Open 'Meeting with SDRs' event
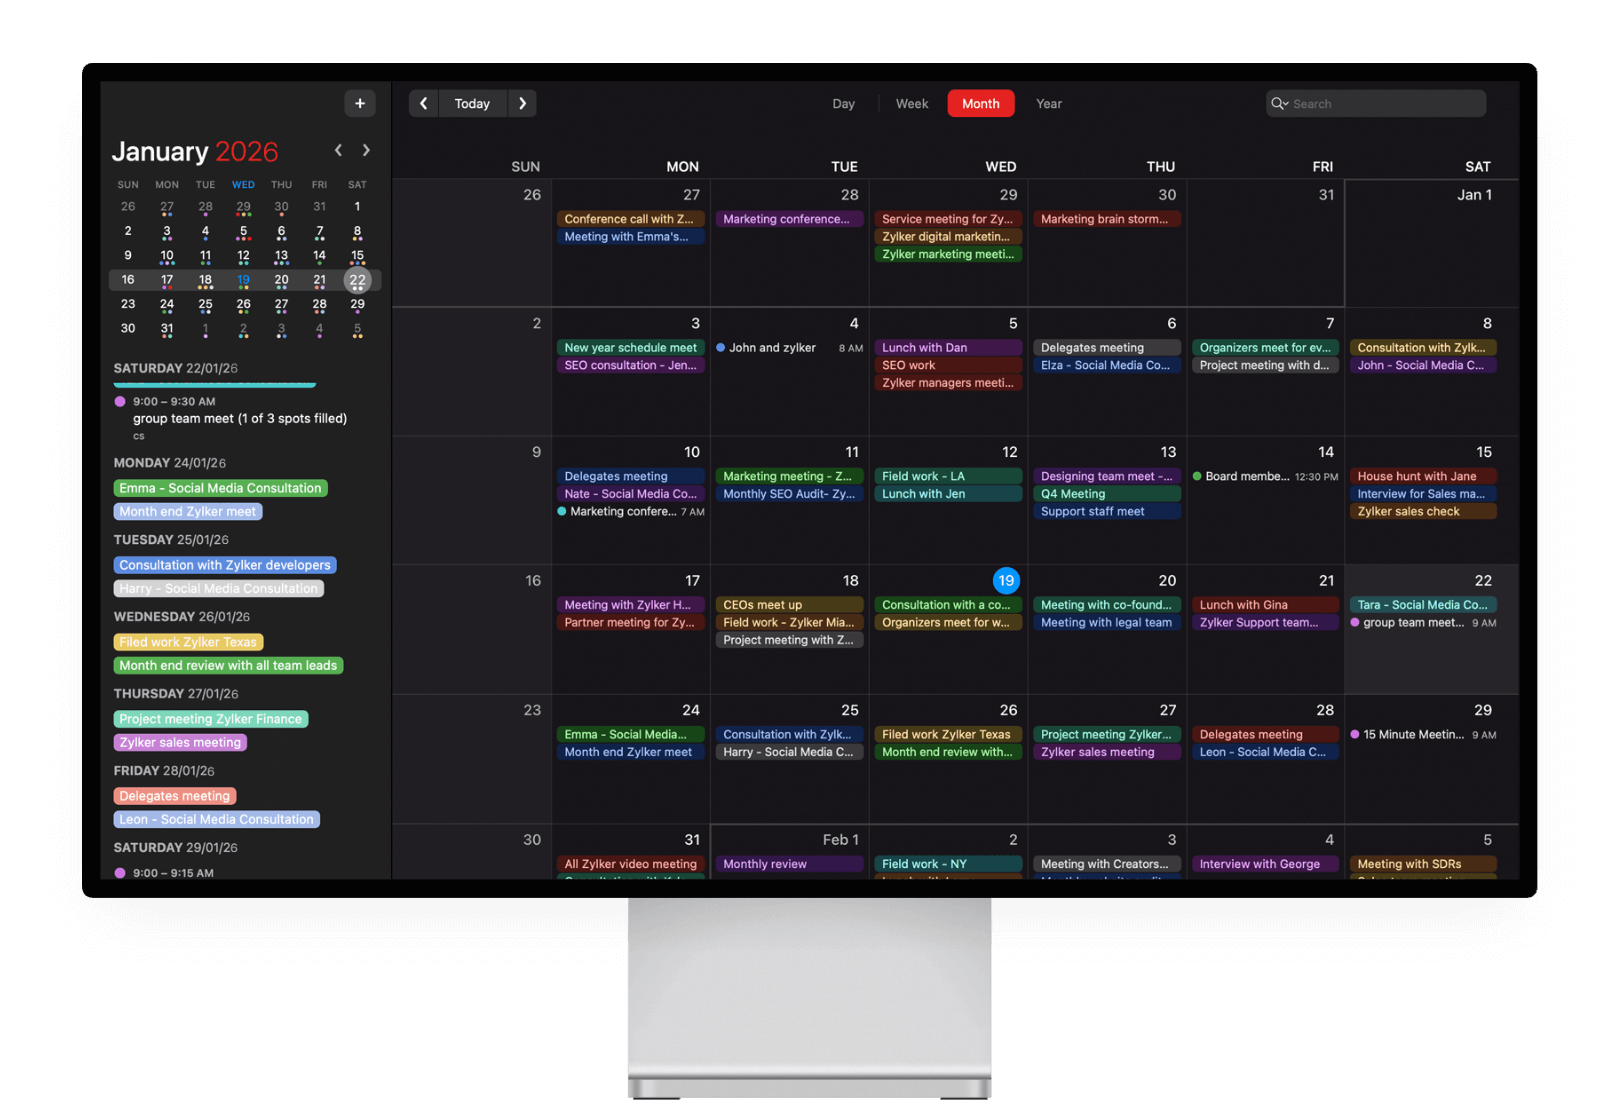The width and height of the screenshot is (1621, 1100). (1424, 864)
